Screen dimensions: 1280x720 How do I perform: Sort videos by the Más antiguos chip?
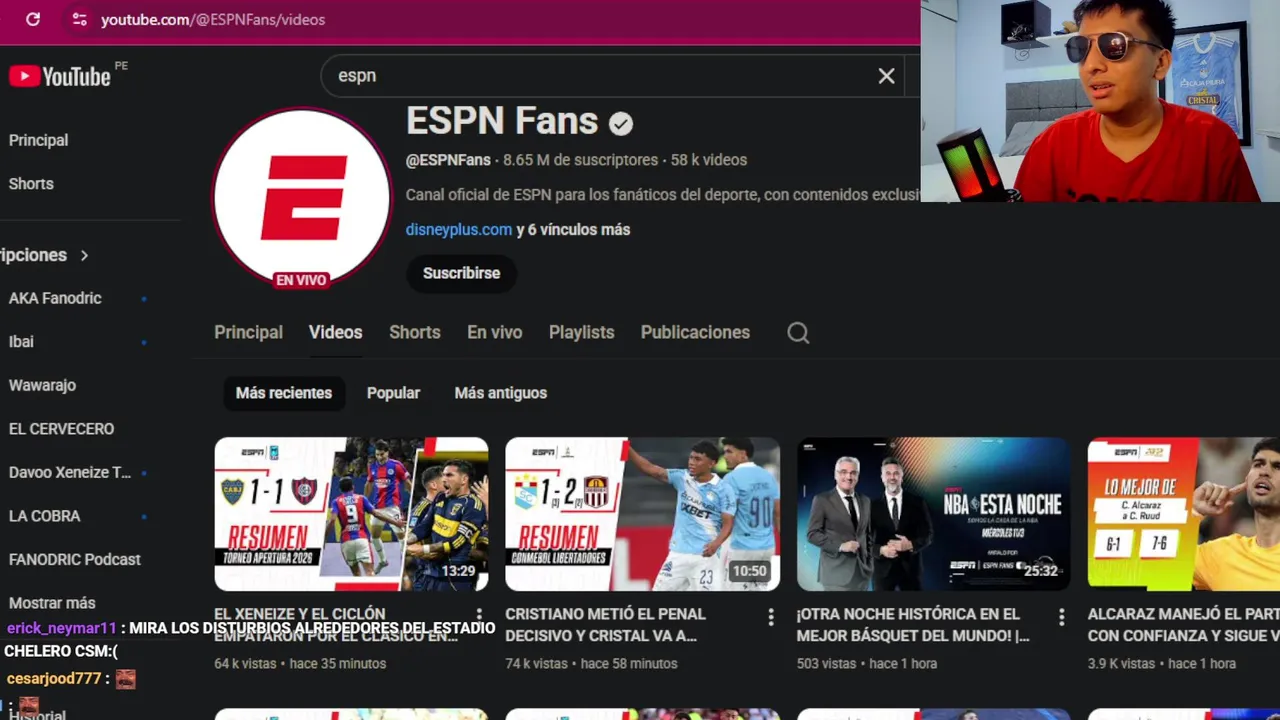[x=500, y=393]
